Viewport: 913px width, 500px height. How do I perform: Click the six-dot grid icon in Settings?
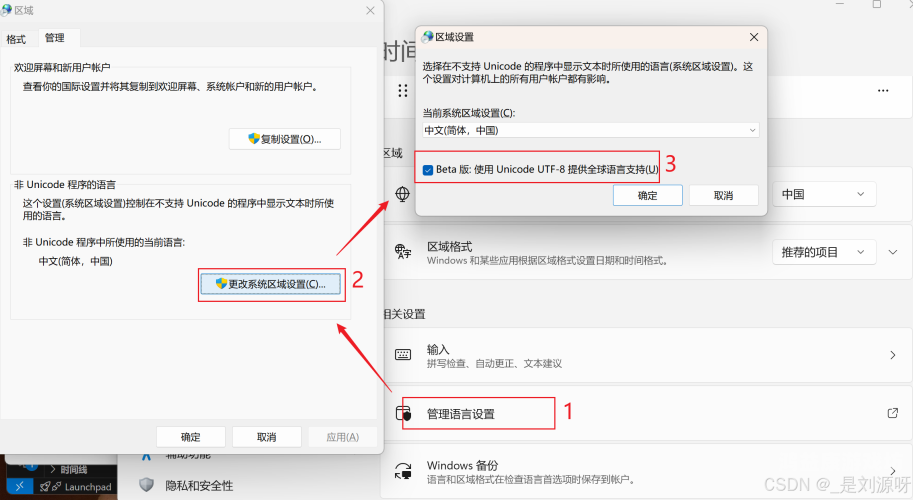coord(403,91)
